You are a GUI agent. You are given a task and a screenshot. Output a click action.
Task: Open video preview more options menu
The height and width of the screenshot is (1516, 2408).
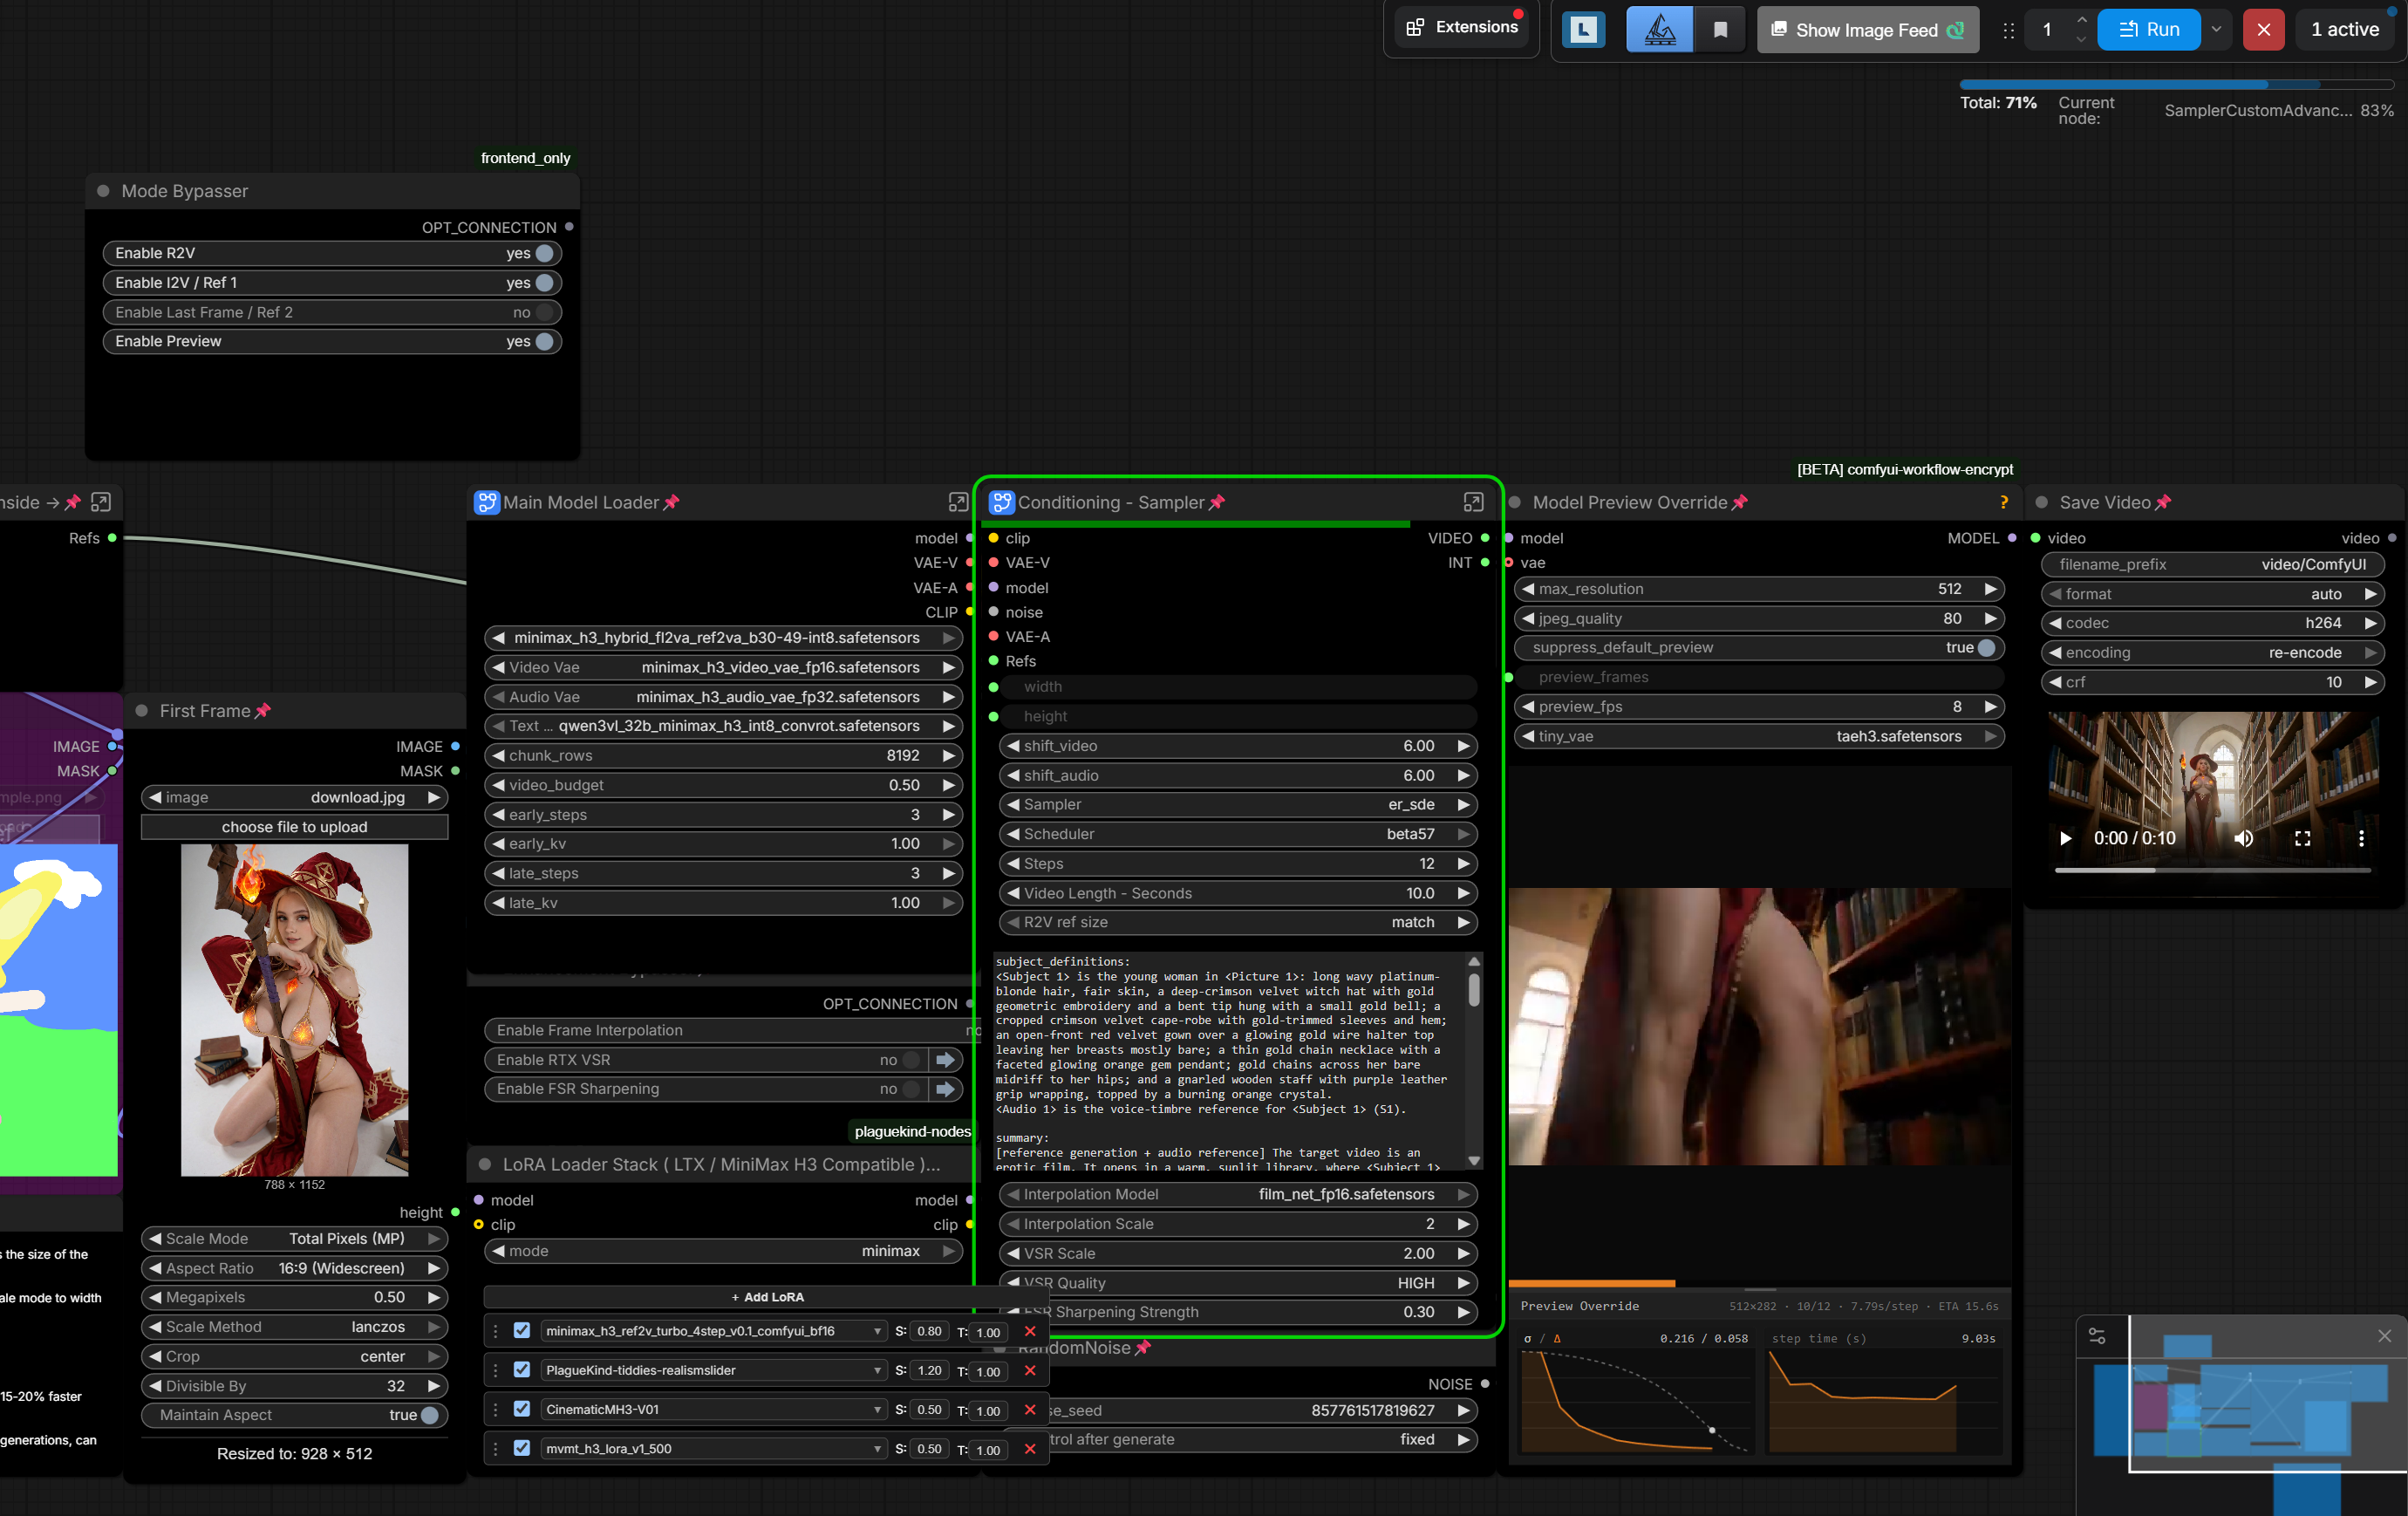pyautogui.click(x=2361, y=838)
